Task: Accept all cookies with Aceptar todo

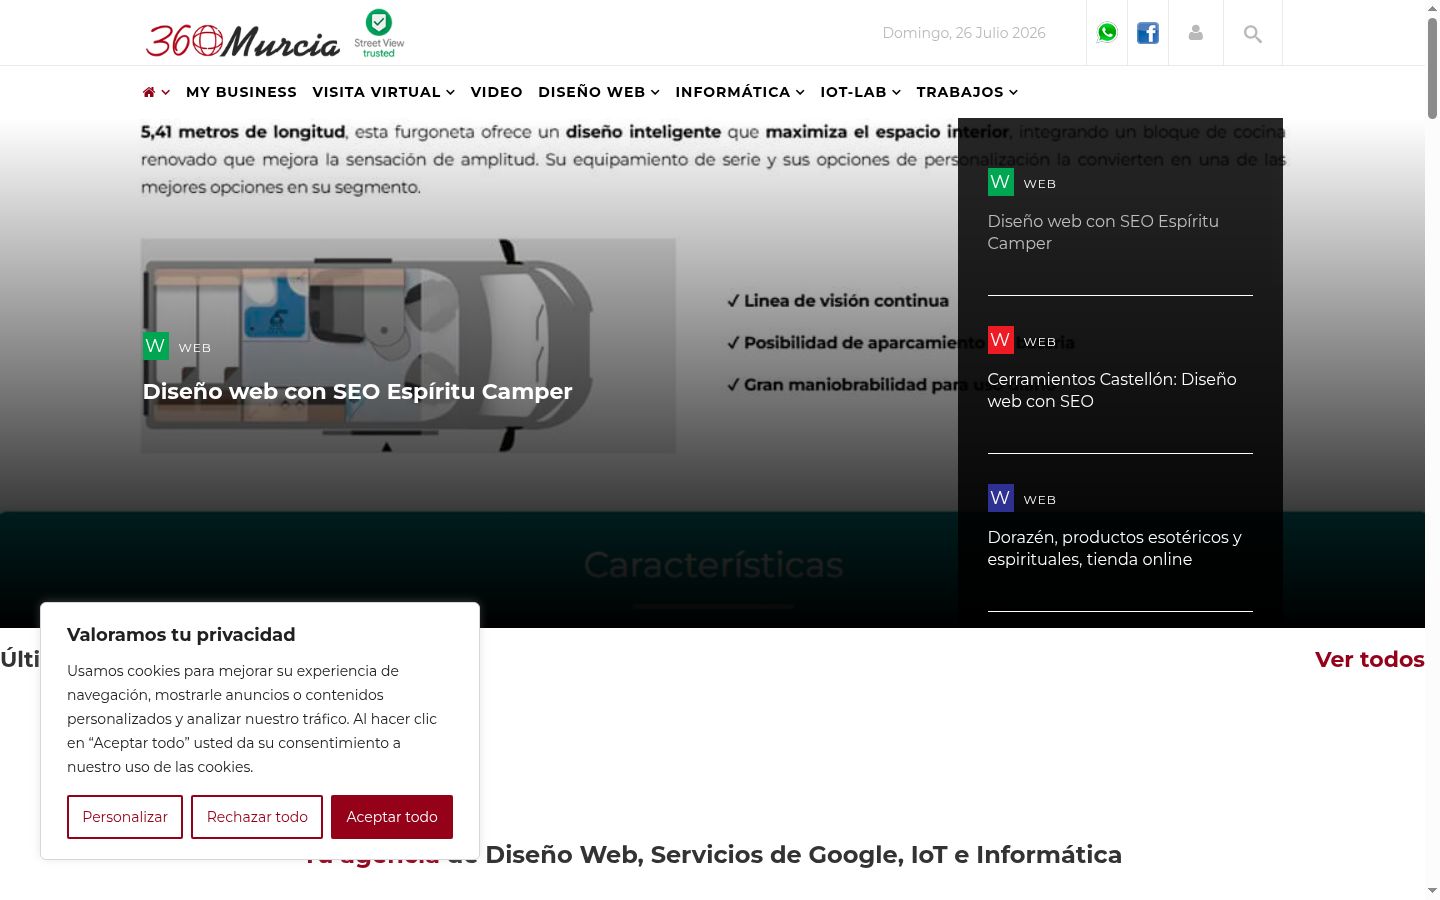Action: point(392,817)
